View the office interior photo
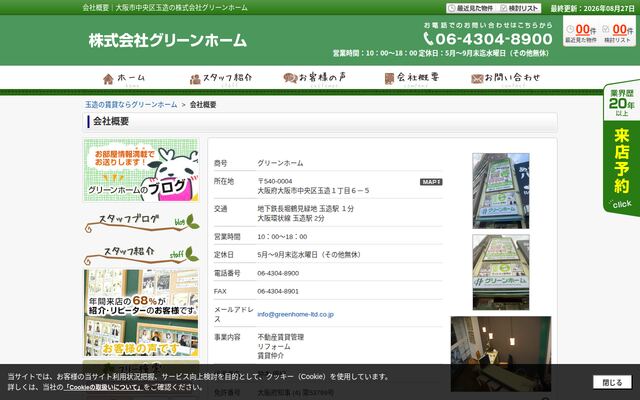The image size is (640, 400). click(501, 354)
